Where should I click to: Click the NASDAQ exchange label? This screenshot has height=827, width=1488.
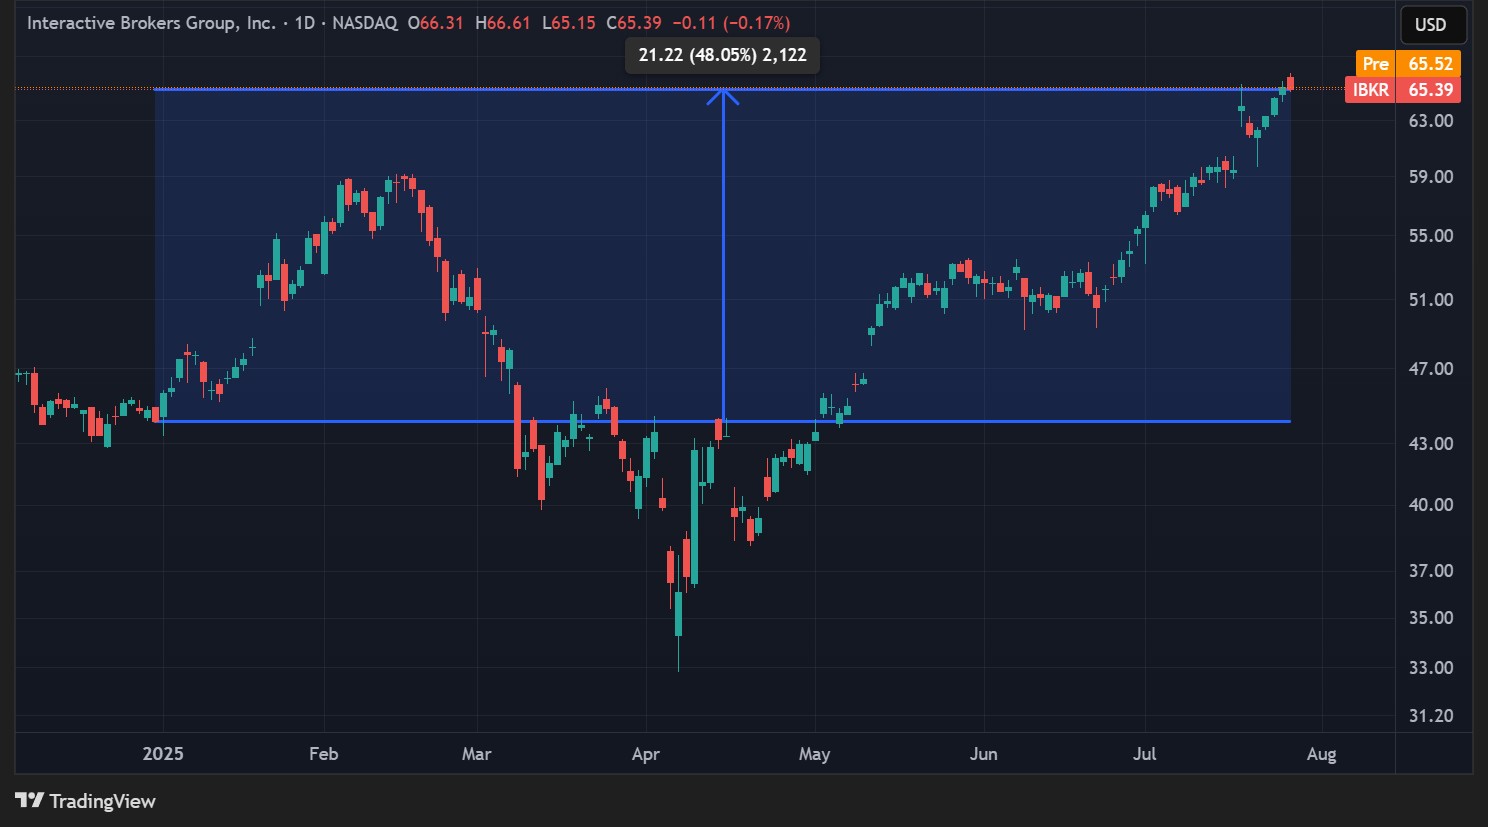364,23
